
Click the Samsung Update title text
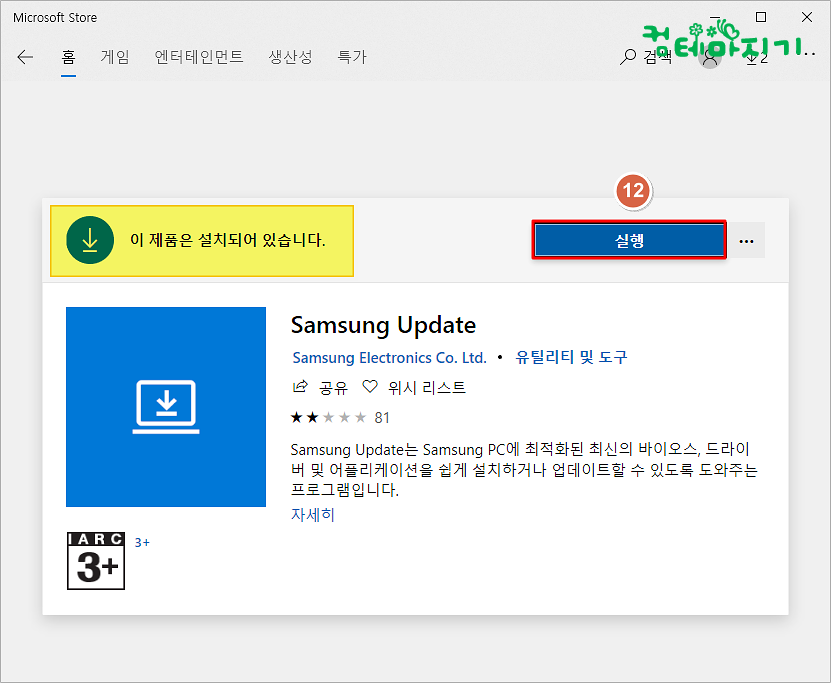click(383, 325)
